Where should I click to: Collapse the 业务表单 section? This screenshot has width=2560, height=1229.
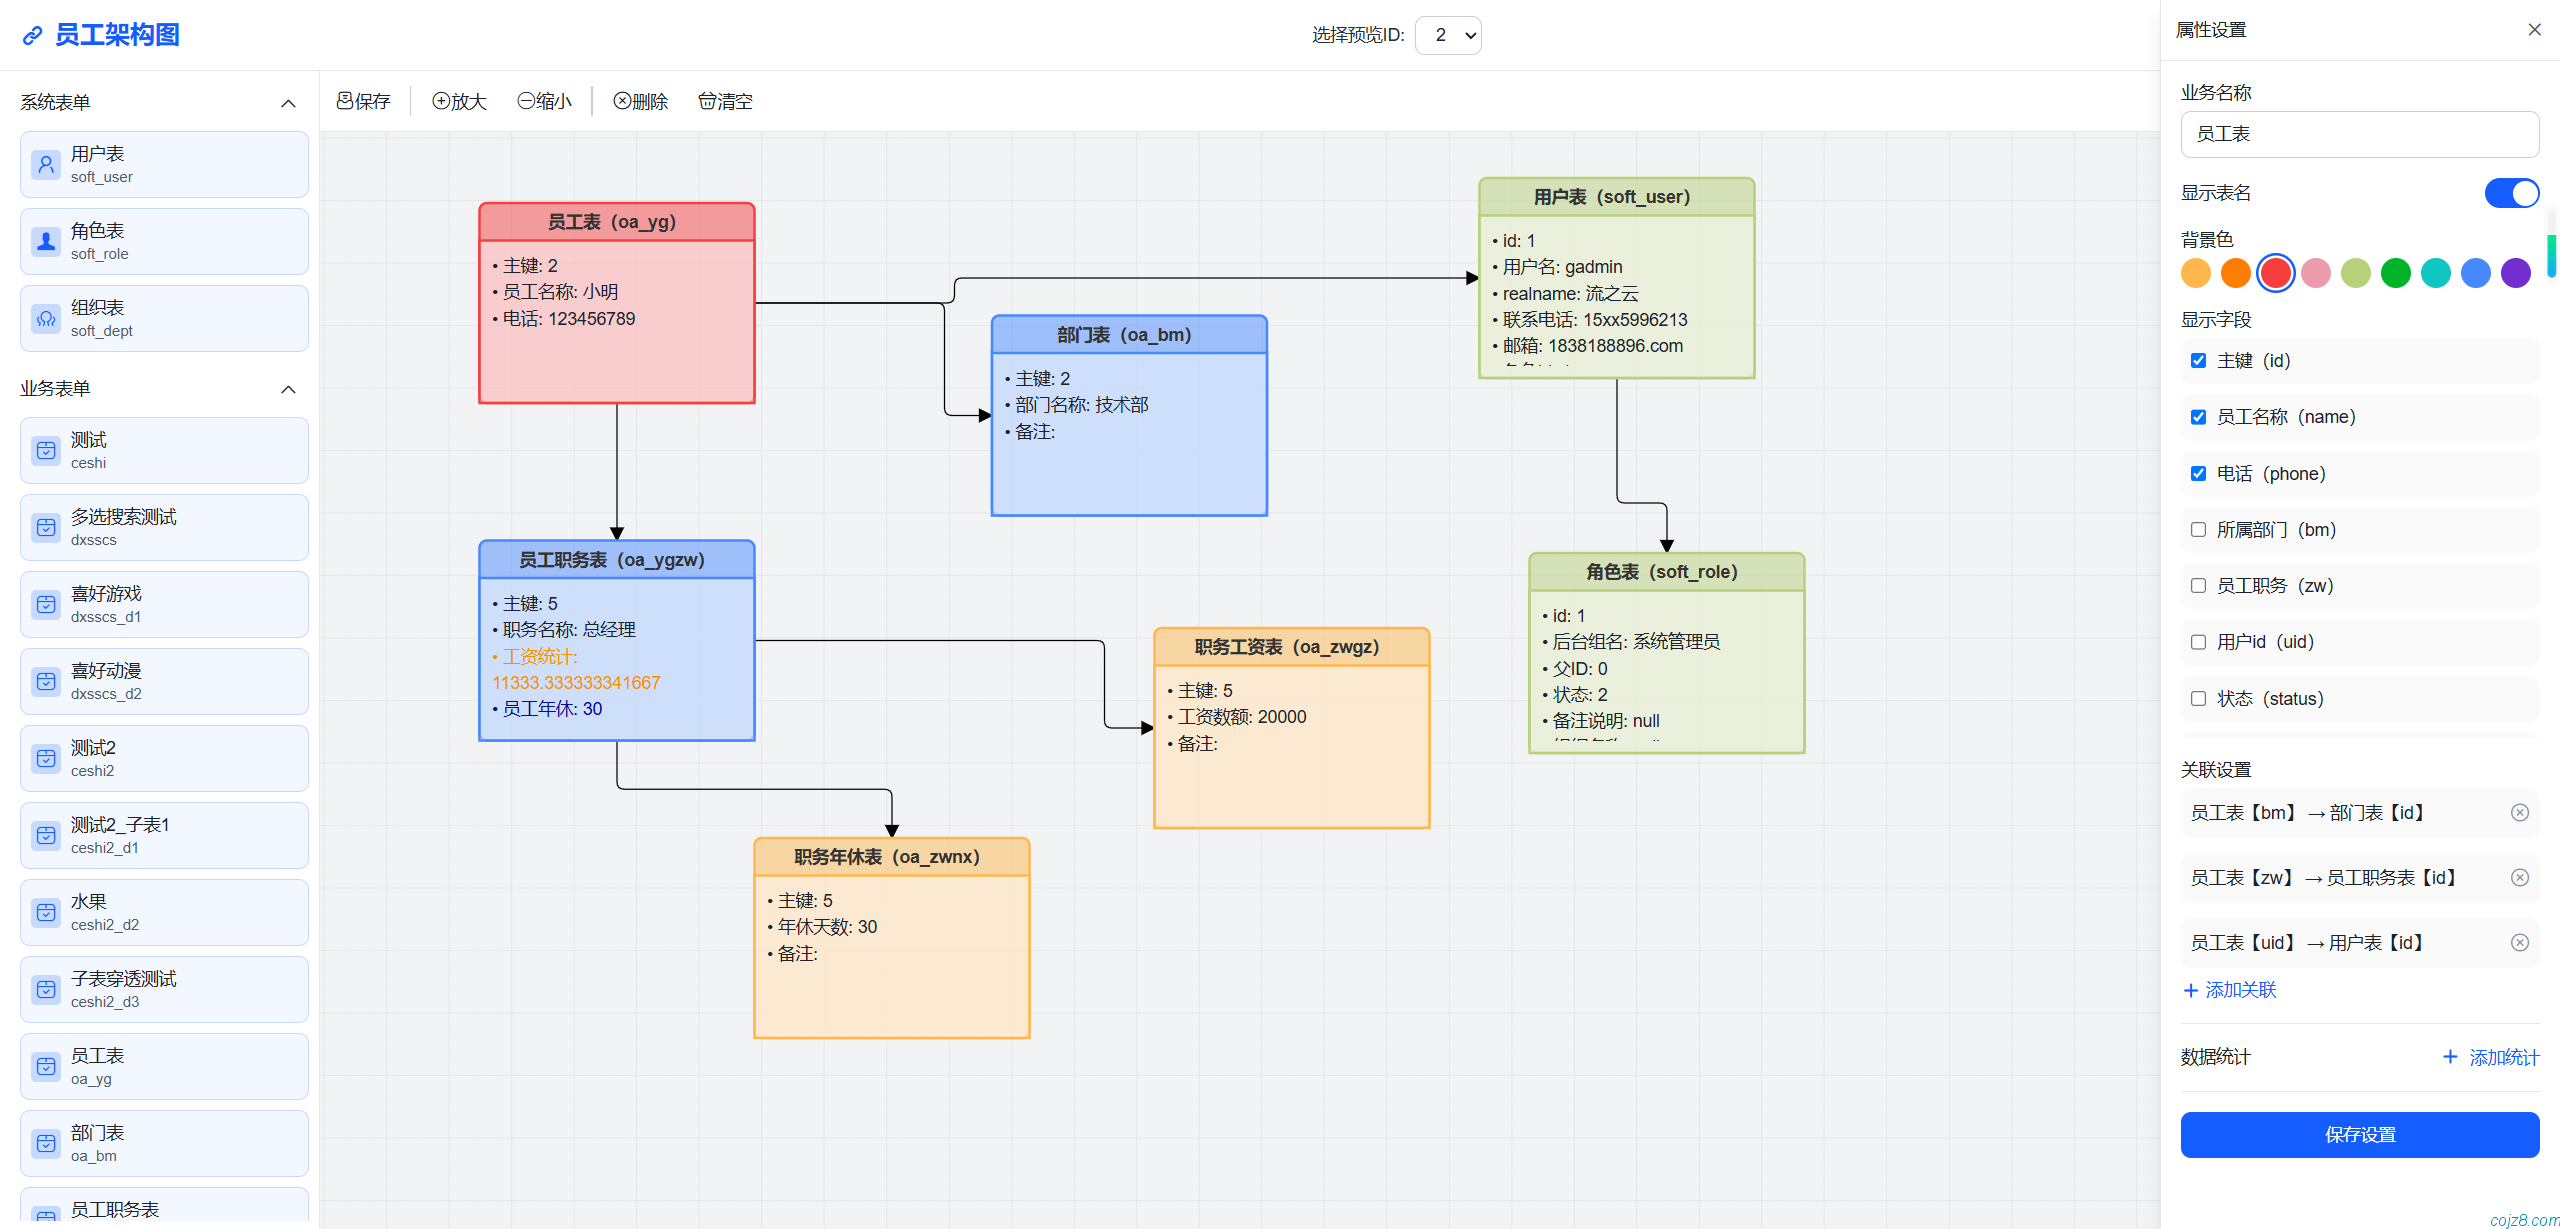[x=288, y=389]
